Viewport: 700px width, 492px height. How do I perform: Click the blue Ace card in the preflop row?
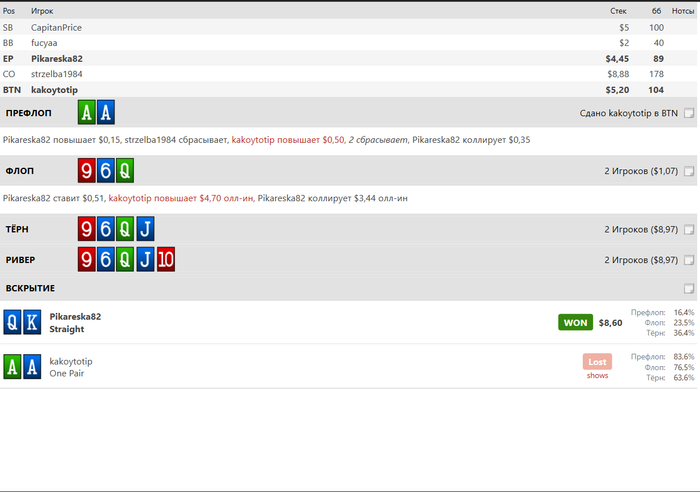(106, 112)
